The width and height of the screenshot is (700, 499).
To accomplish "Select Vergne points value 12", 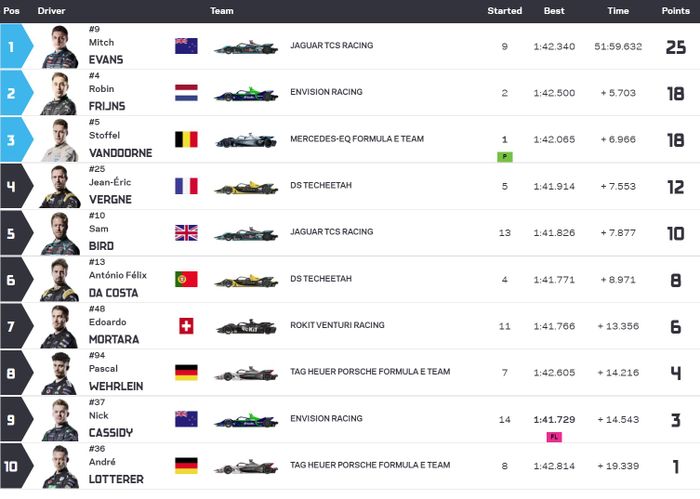I will click(x=675, y=187).
